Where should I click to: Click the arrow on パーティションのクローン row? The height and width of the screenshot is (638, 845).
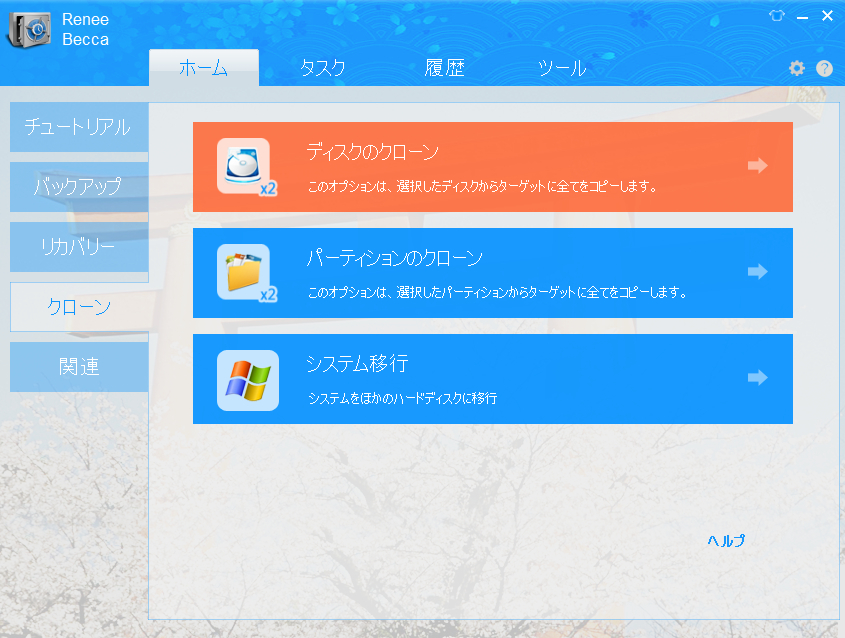pyautogui.click(x=758, y=272)
